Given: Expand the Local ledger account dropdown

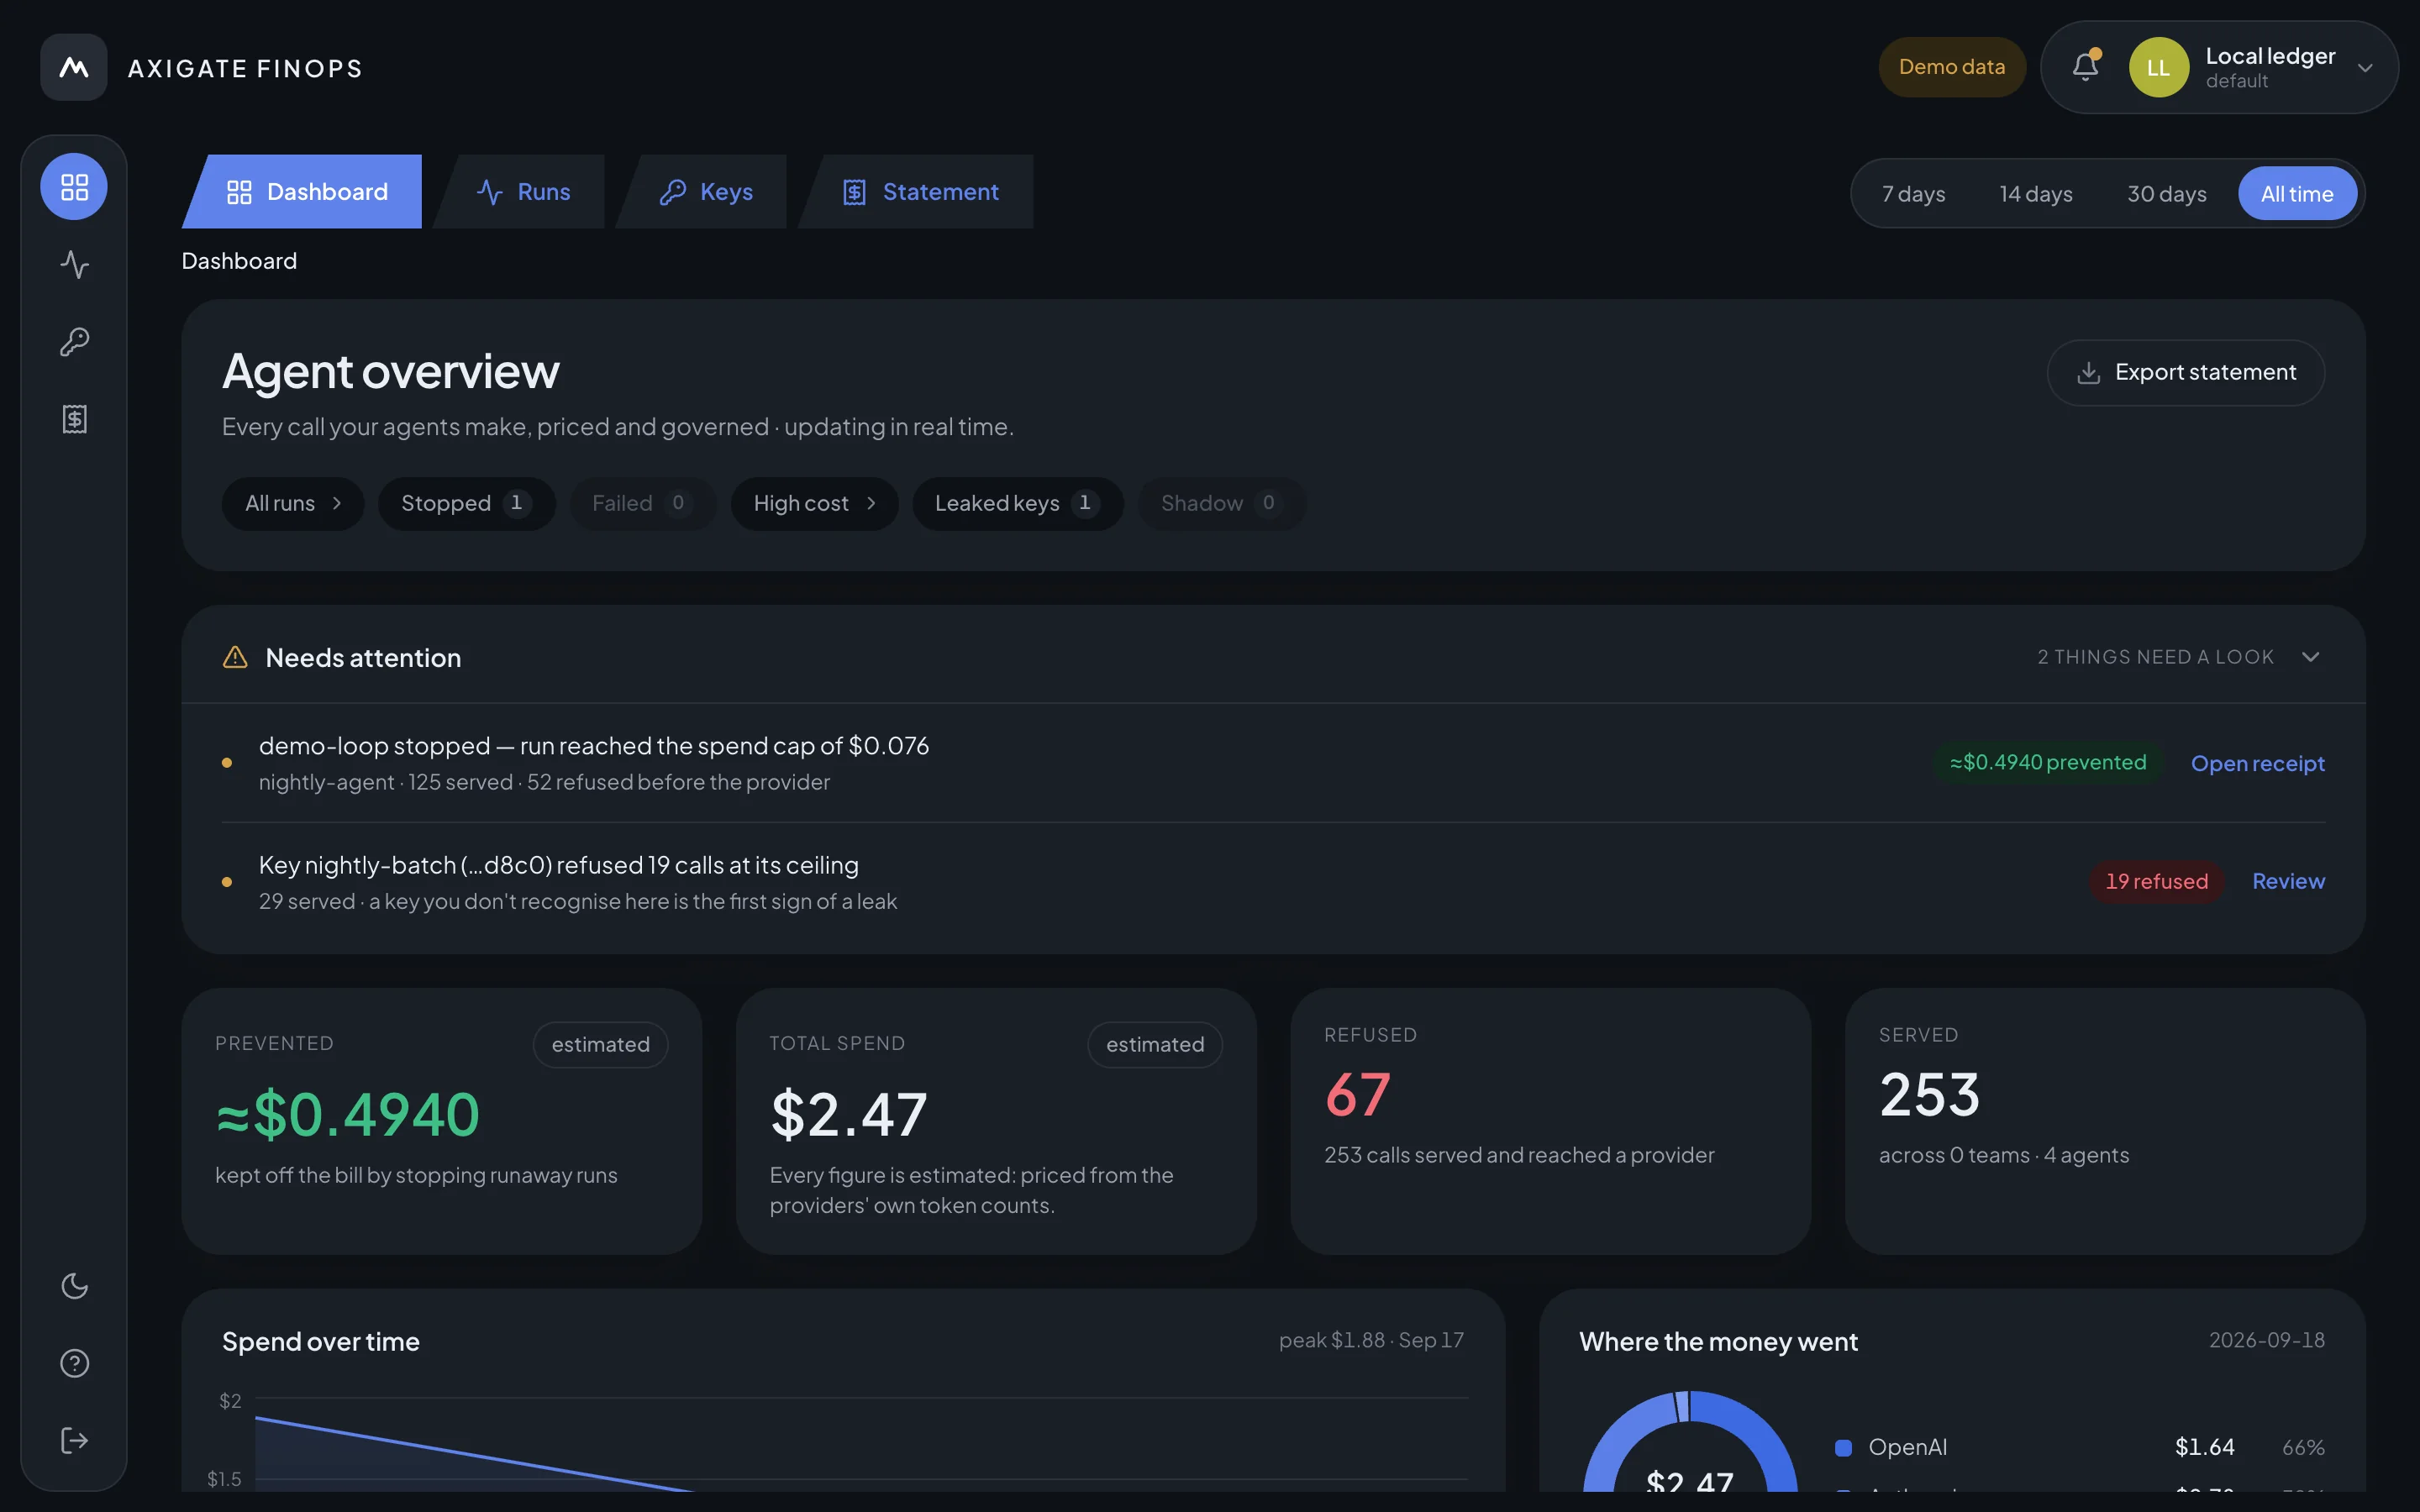Looking at the screenshot, I should click(x=2365, y=68).
